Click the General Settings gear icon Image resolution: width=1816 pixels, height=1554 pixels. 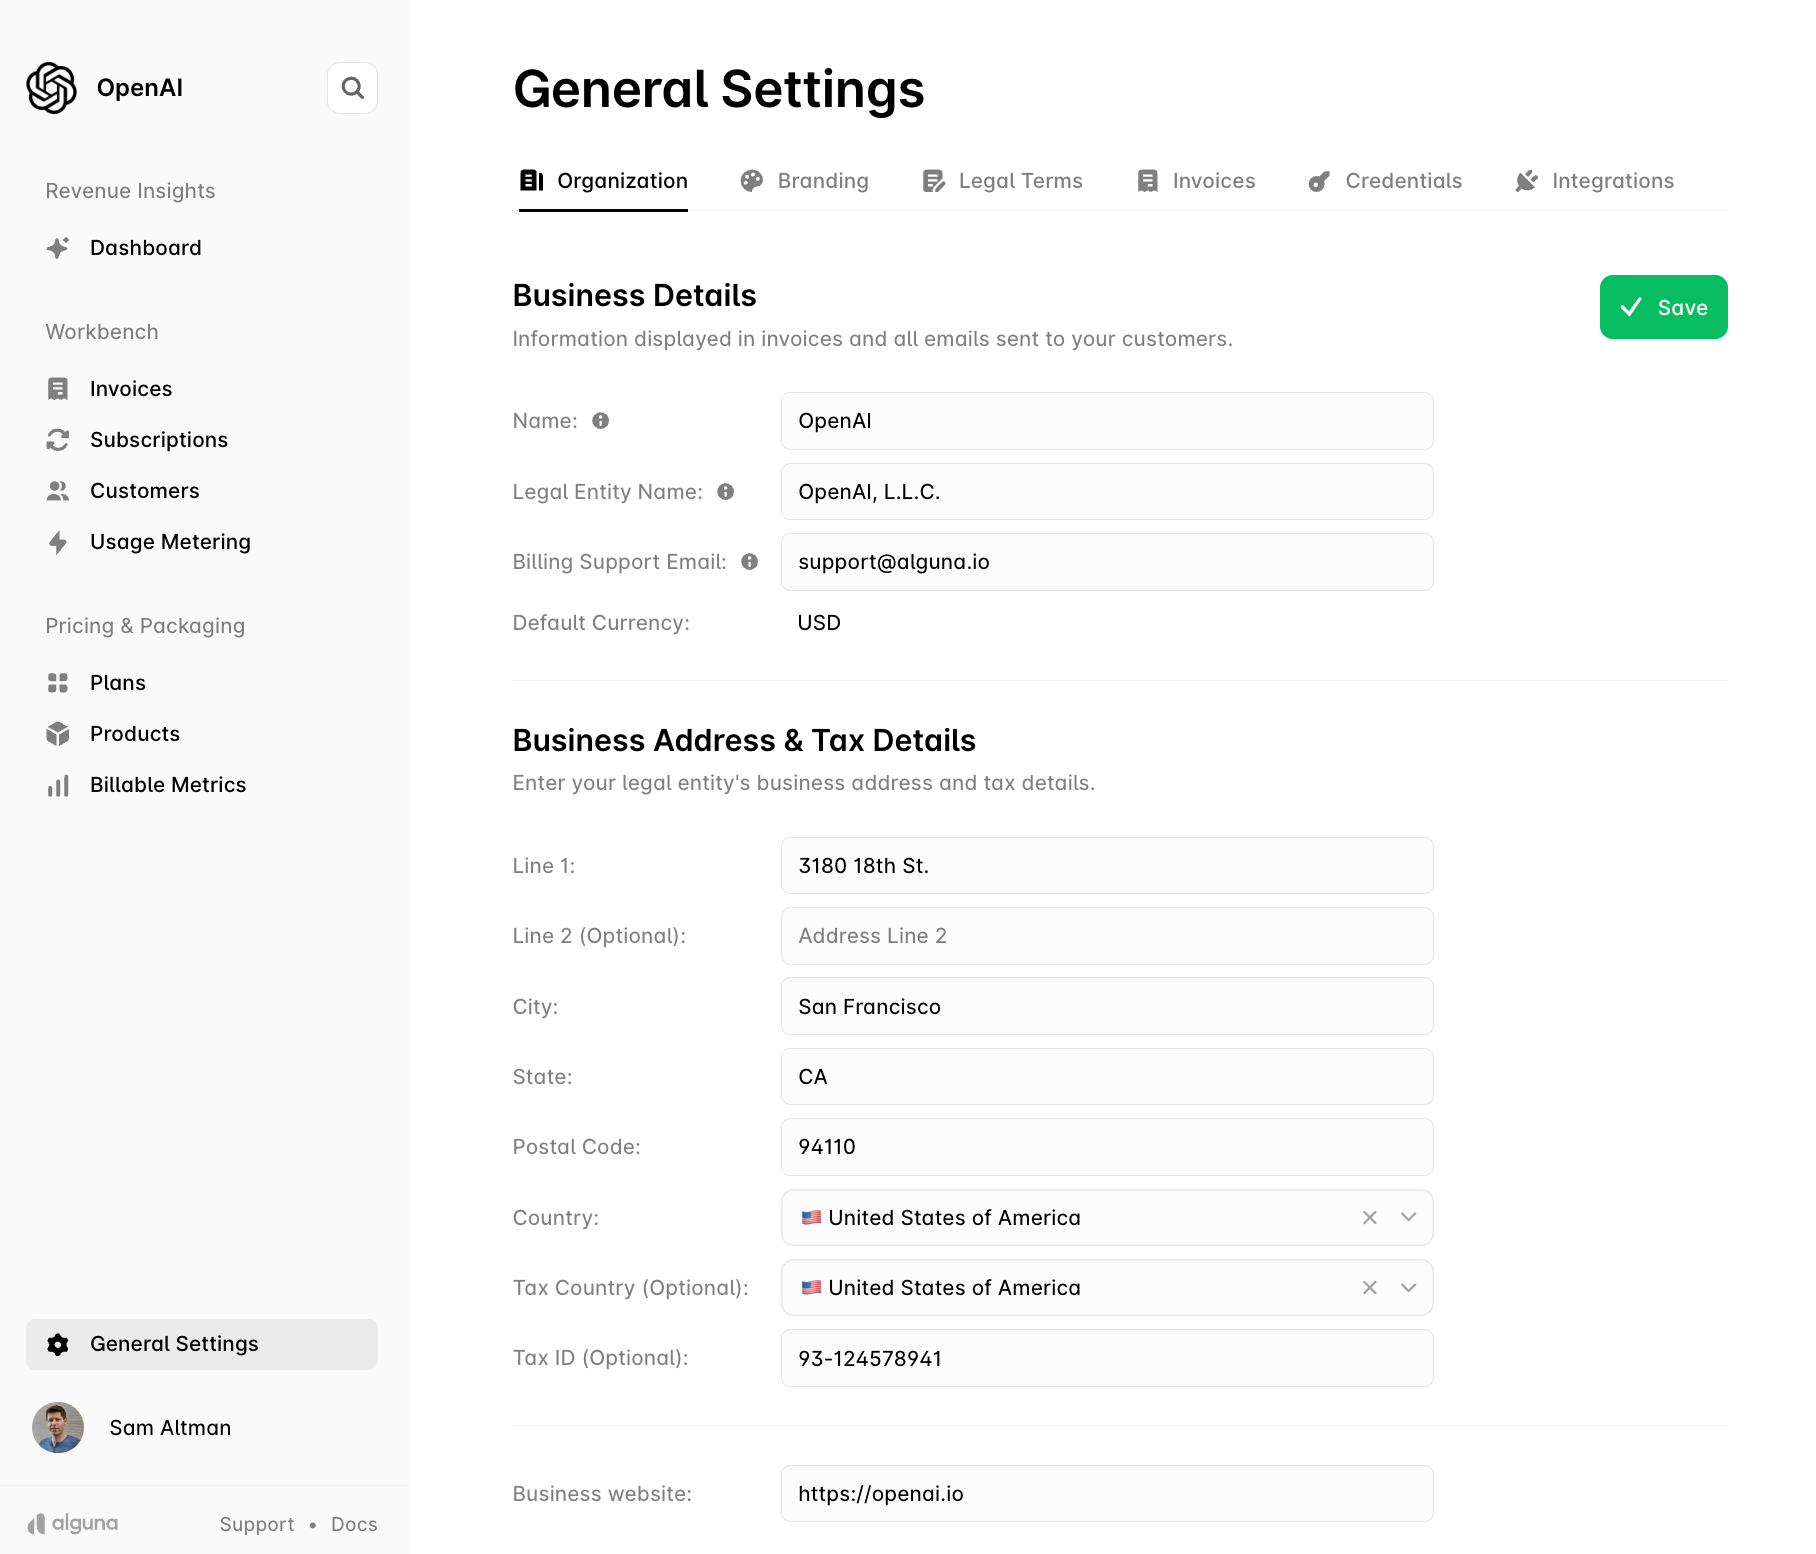tap(58, 1344)
